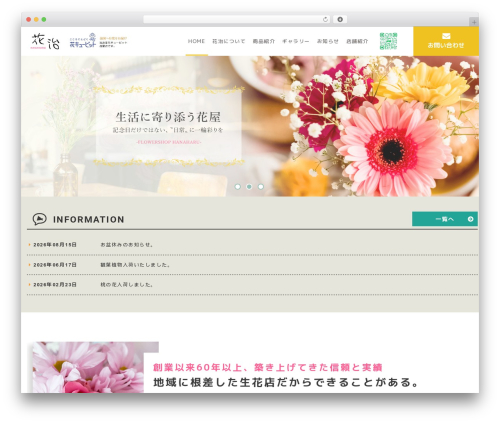
Task: Click the INFORMATION section title
Action: (89, 219)
